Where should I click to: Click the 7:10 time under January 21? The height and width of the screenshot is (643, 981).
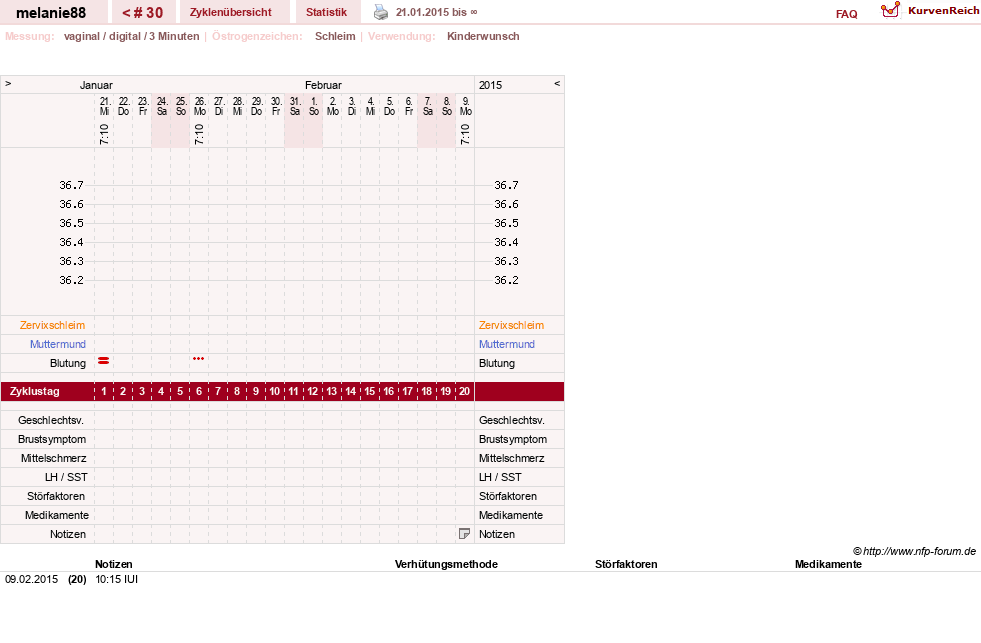coord(104,134)
